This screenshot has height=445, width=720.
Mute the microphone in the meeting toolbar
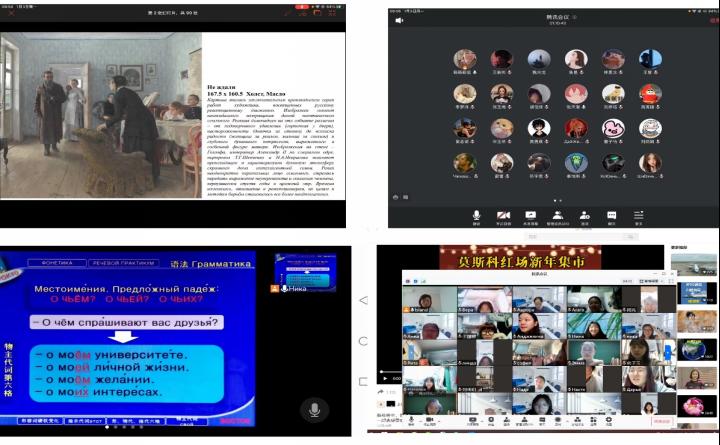point(475,213)
